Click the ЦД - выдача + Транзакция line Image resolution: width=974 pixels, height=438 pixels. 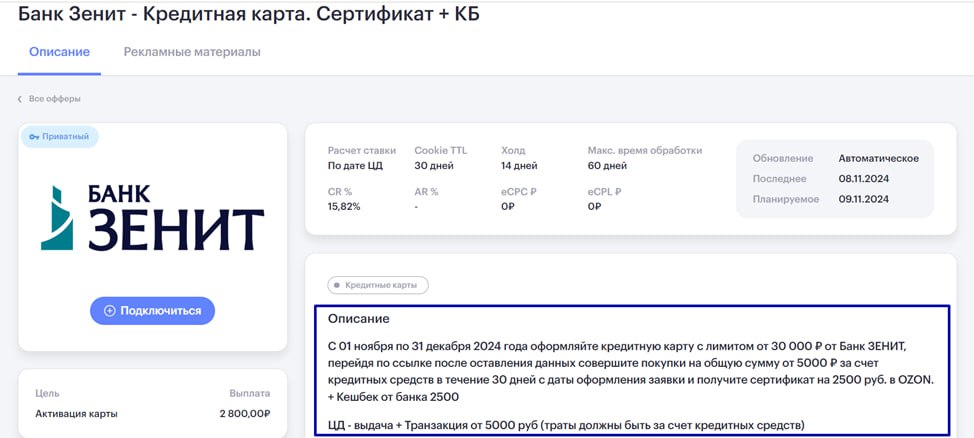(566, 426)
